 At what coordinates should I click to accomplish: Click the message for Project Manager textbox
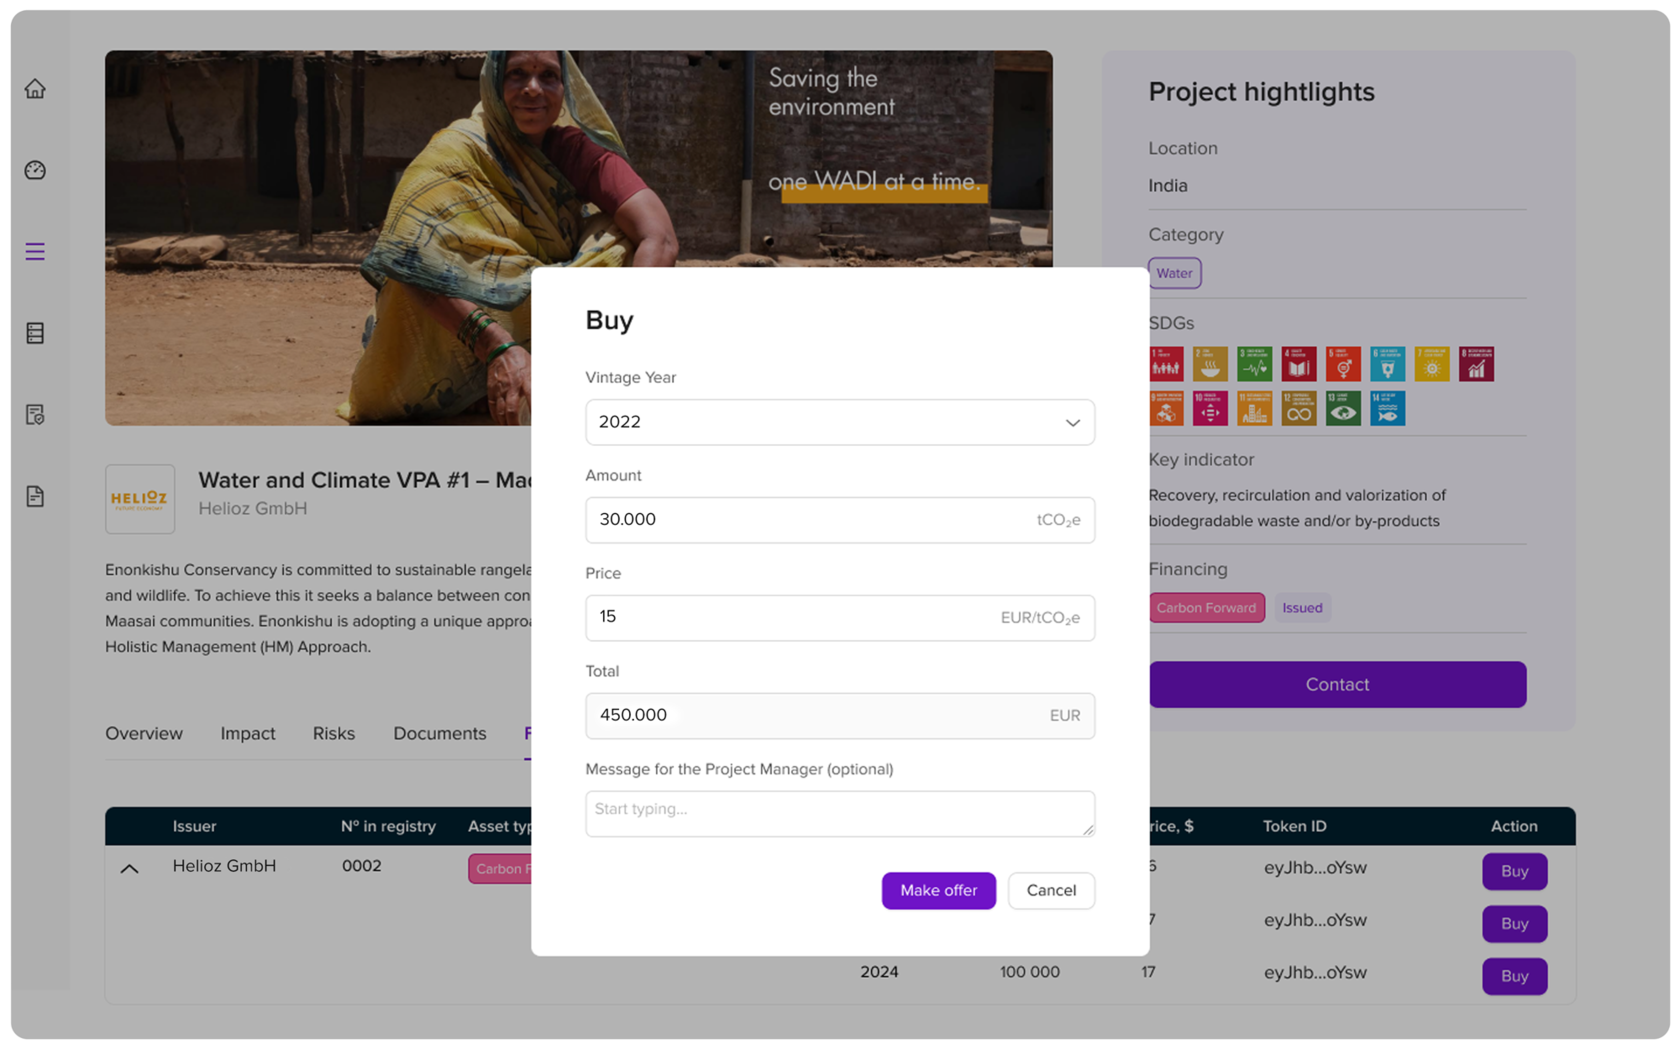(x=840, y=813)
